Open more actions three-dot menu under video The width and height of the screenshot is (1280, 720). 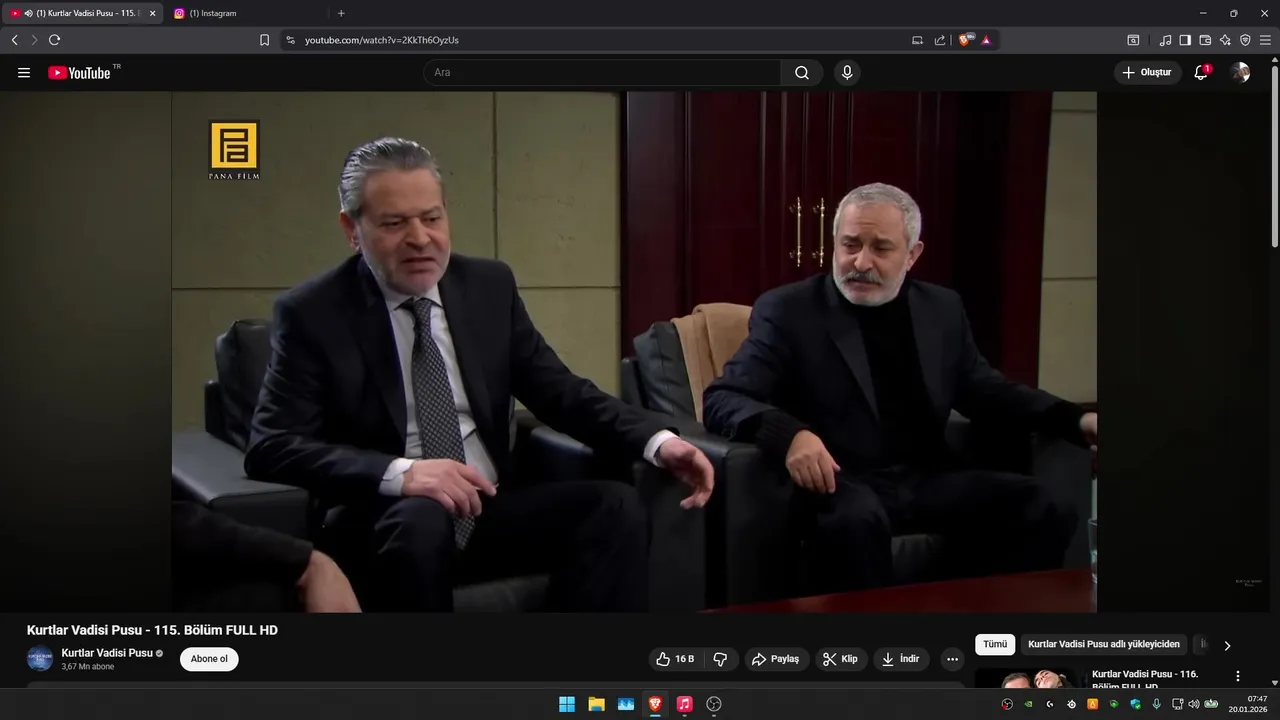pos(952,659)
